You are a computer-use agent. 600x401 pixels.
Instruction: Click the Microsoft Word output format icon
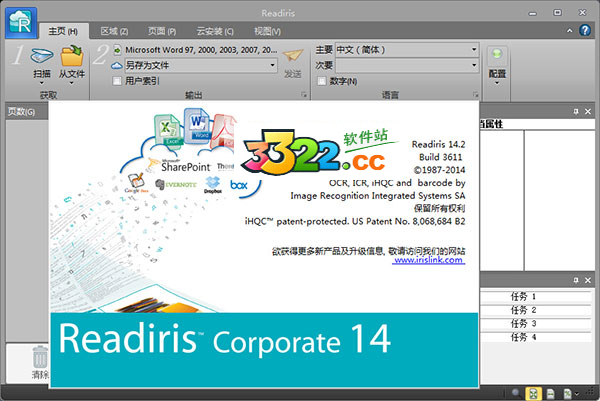[117, 50]
